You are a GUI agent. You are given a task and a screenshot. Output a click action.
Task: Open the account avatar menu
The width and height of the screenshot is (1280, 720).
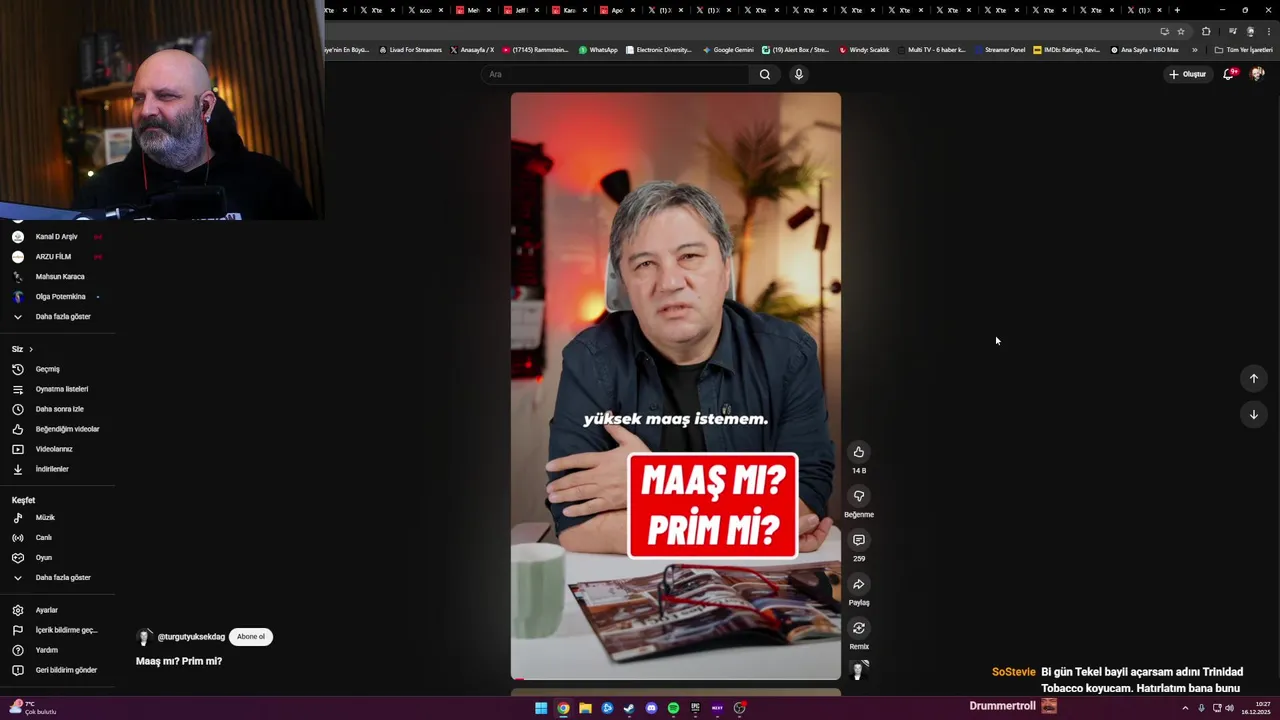(x=1258, y=74)
